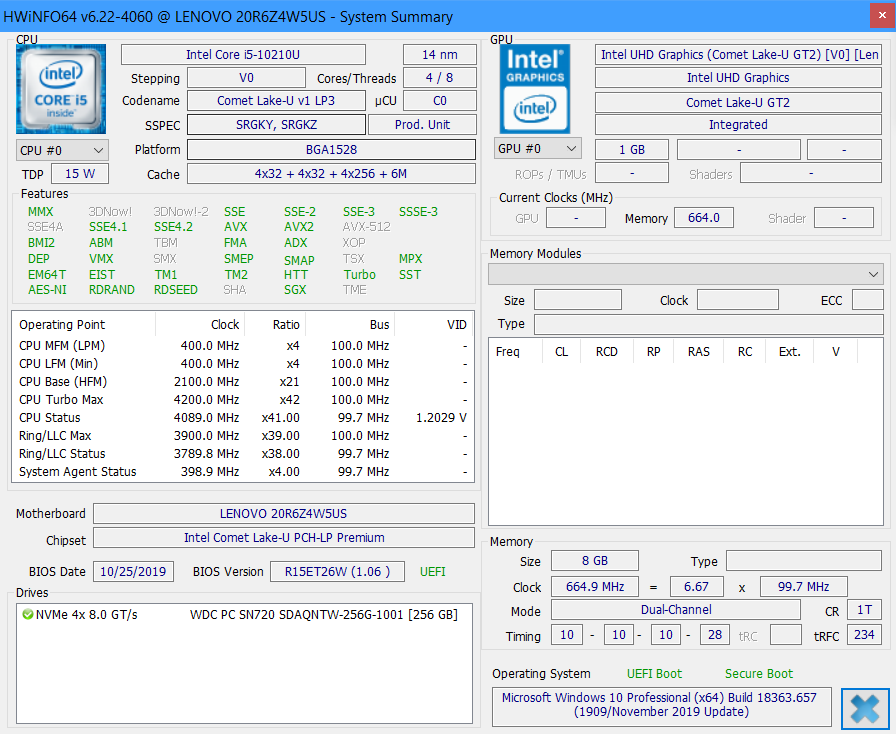Open the GPU #0 selector dropdown

pos(537,149)
